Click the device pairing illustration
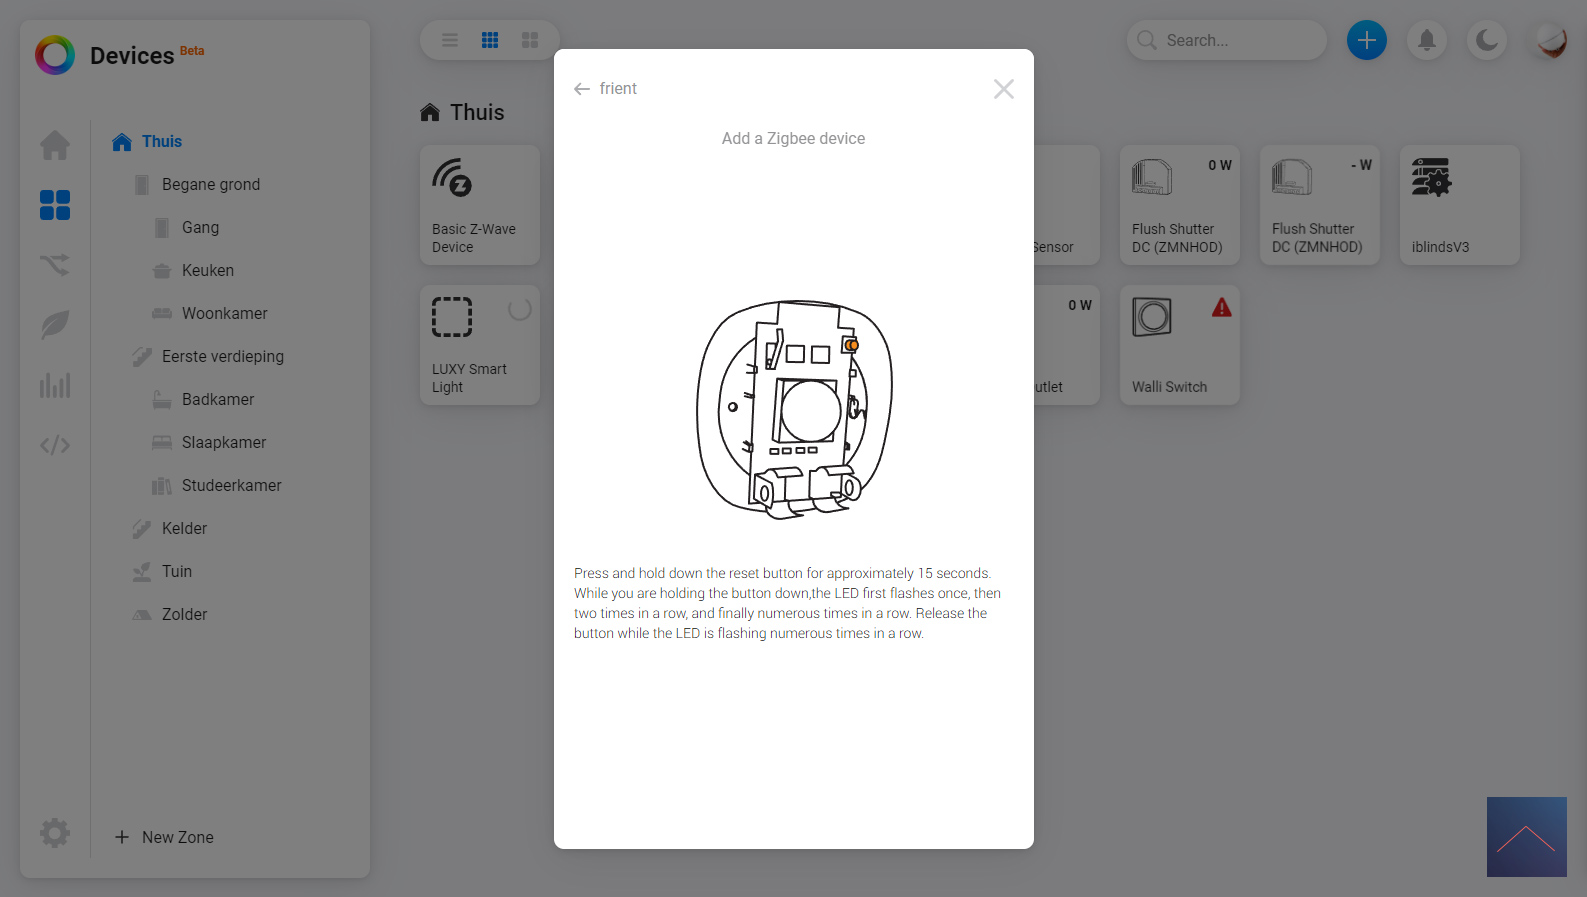1587x897 pixels. click(794, 409)
